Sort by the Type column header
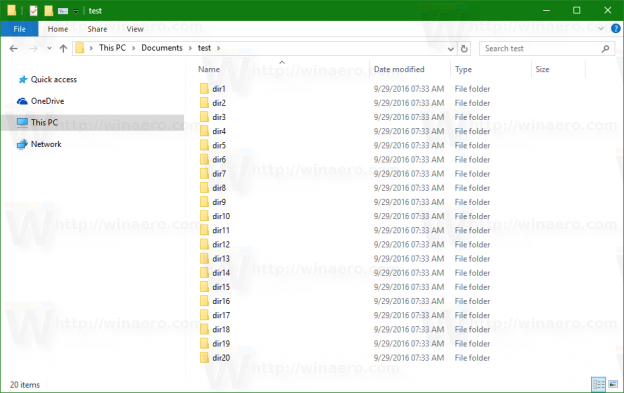 (463, 70)
